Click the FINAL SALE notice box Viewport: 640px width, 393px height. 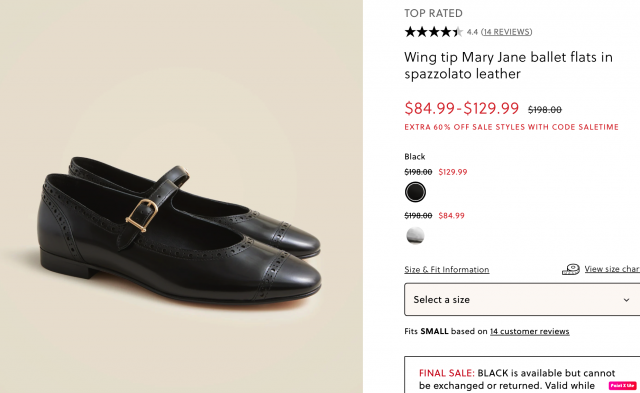(x=522, y=375)
